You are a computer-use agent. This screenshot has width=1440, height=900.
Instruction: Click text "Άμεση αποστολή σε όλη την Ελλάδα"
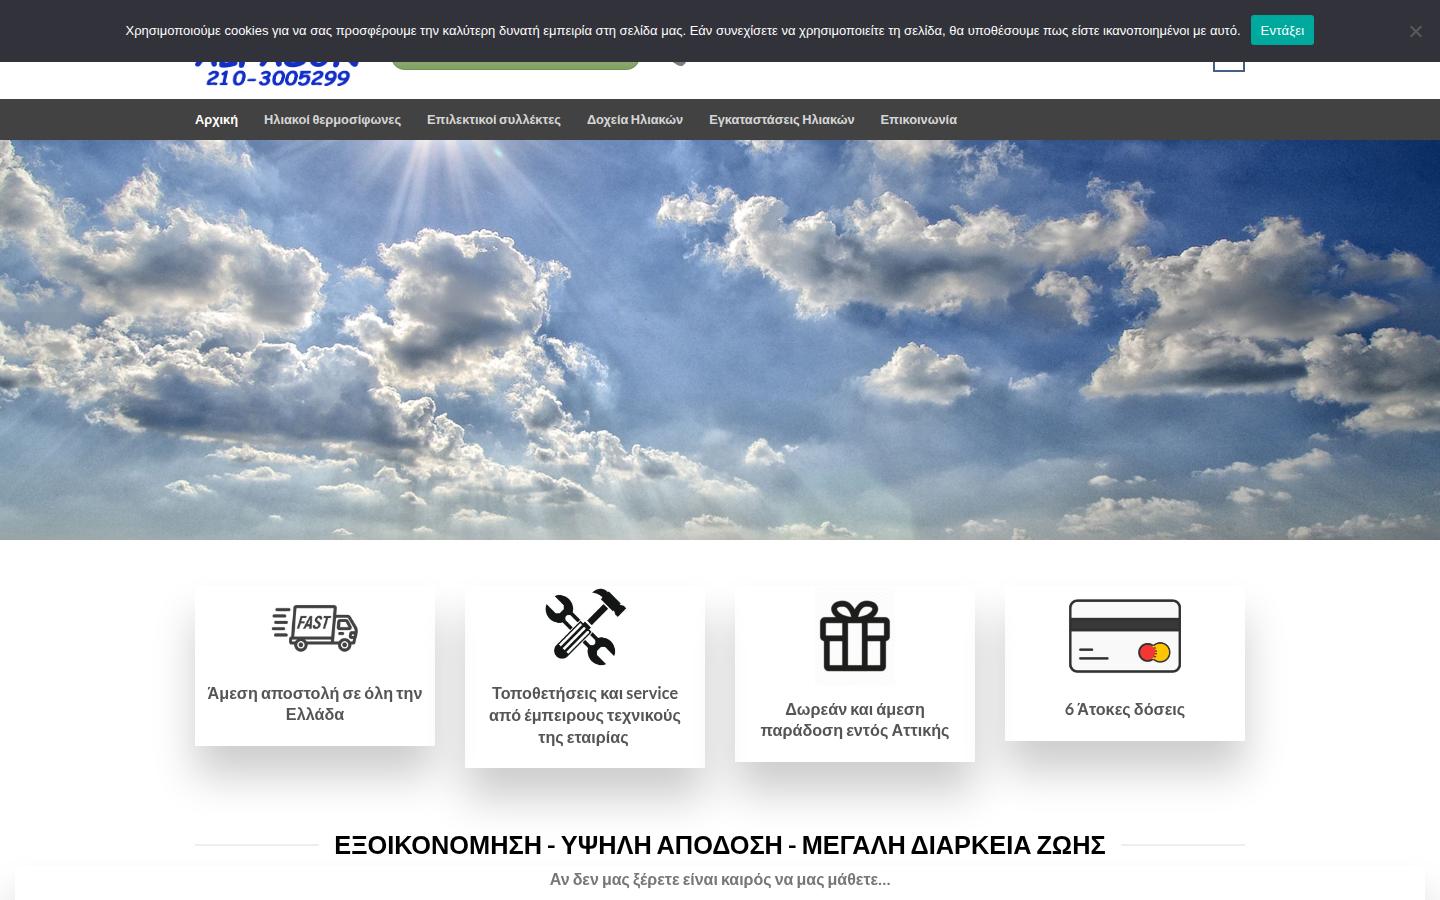click(315, 704)
